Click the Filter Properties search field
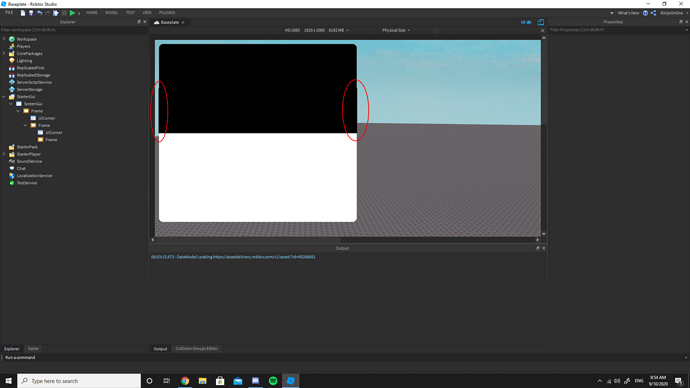 (616, 30)
